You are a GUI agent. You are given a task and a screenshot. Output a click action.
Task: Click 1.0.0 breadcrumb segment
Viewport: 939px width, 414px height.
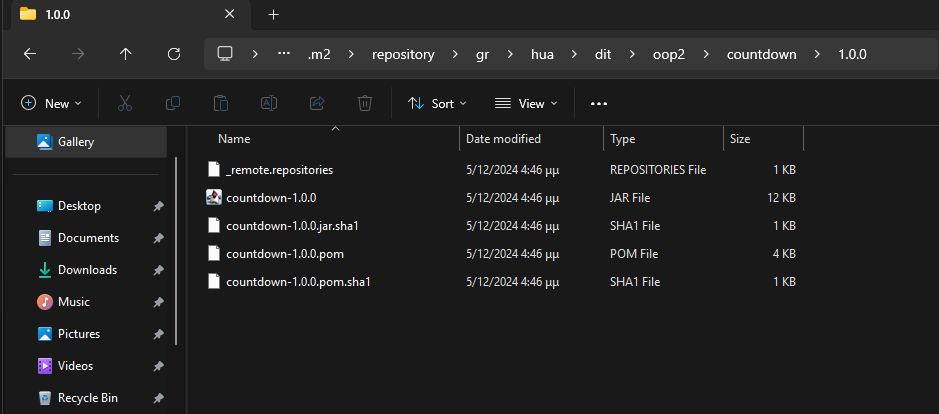tap(852, 55)
